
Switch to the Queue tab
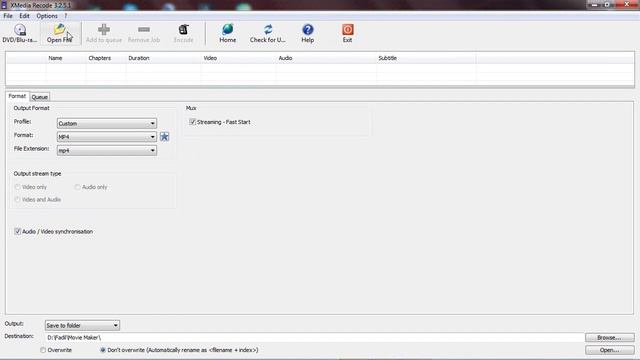pyautogui.click(x=40, y=97)
